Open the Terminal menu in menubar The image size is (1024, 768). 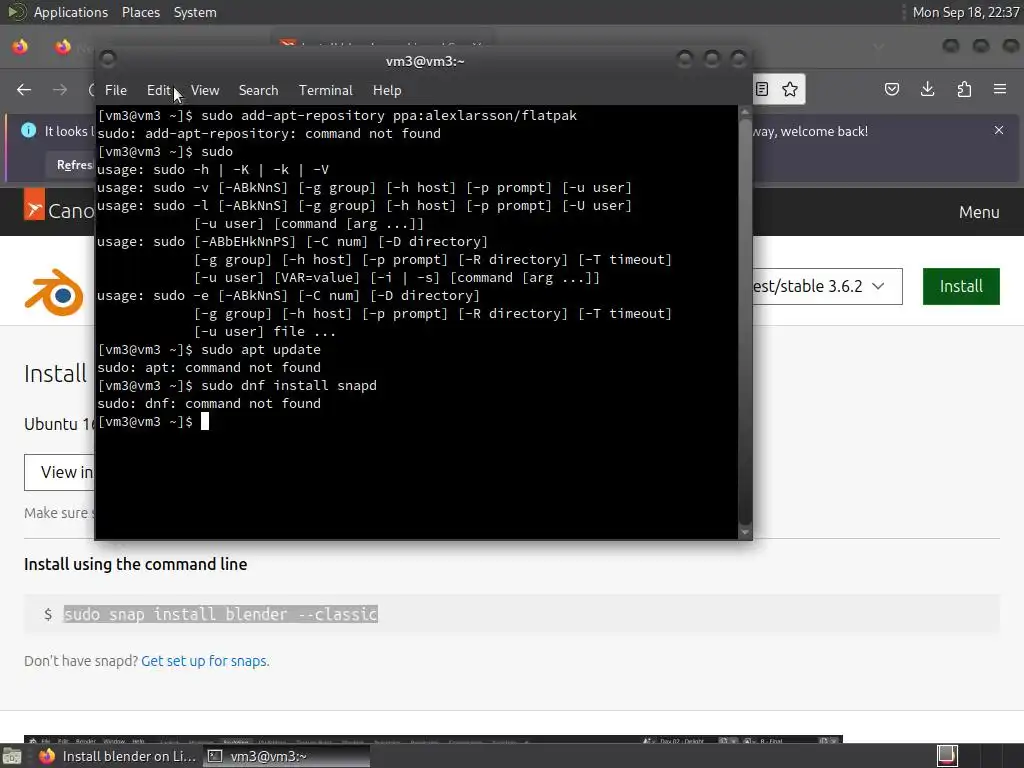pyautogui.click(x=325, y=90)
